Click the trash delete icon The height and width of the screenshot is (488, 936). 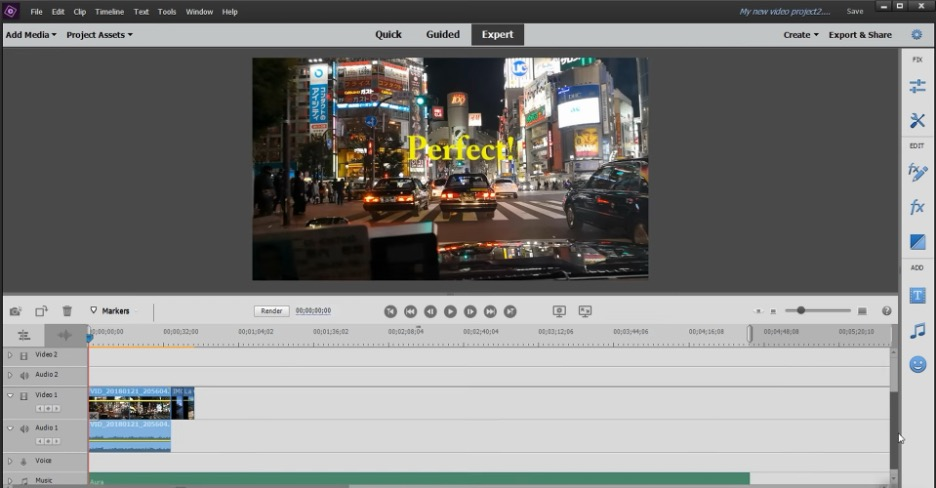point(67,311)
